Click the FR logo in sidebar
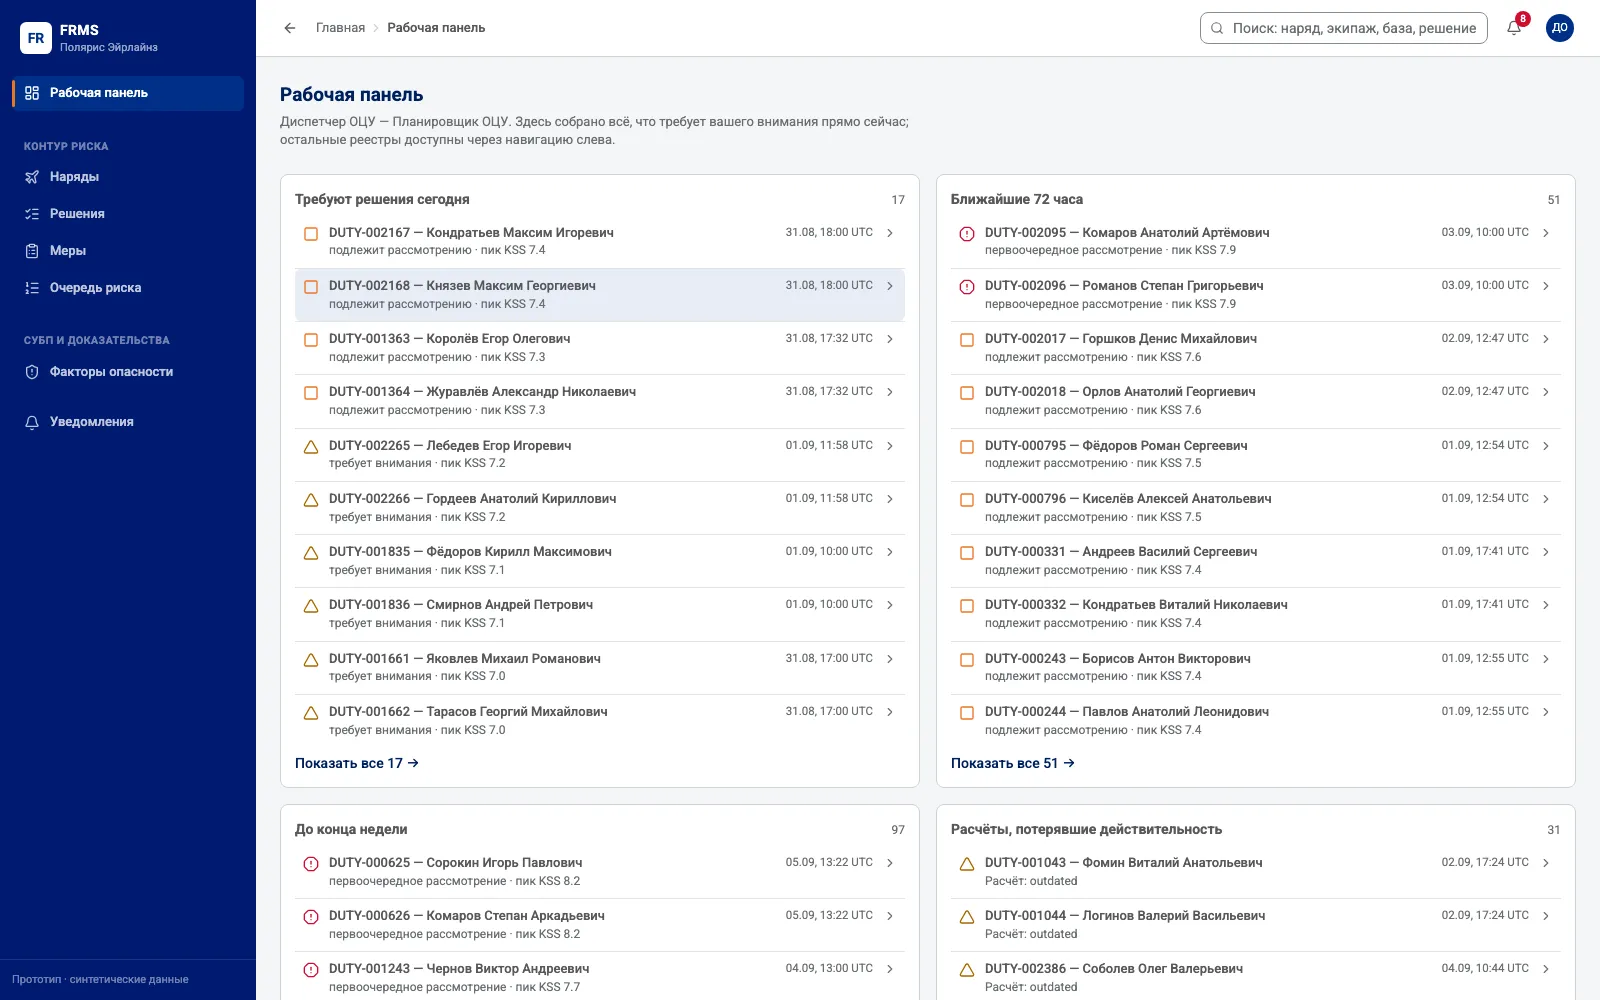Screen dimensions: 1600x1000 [36, 38]
